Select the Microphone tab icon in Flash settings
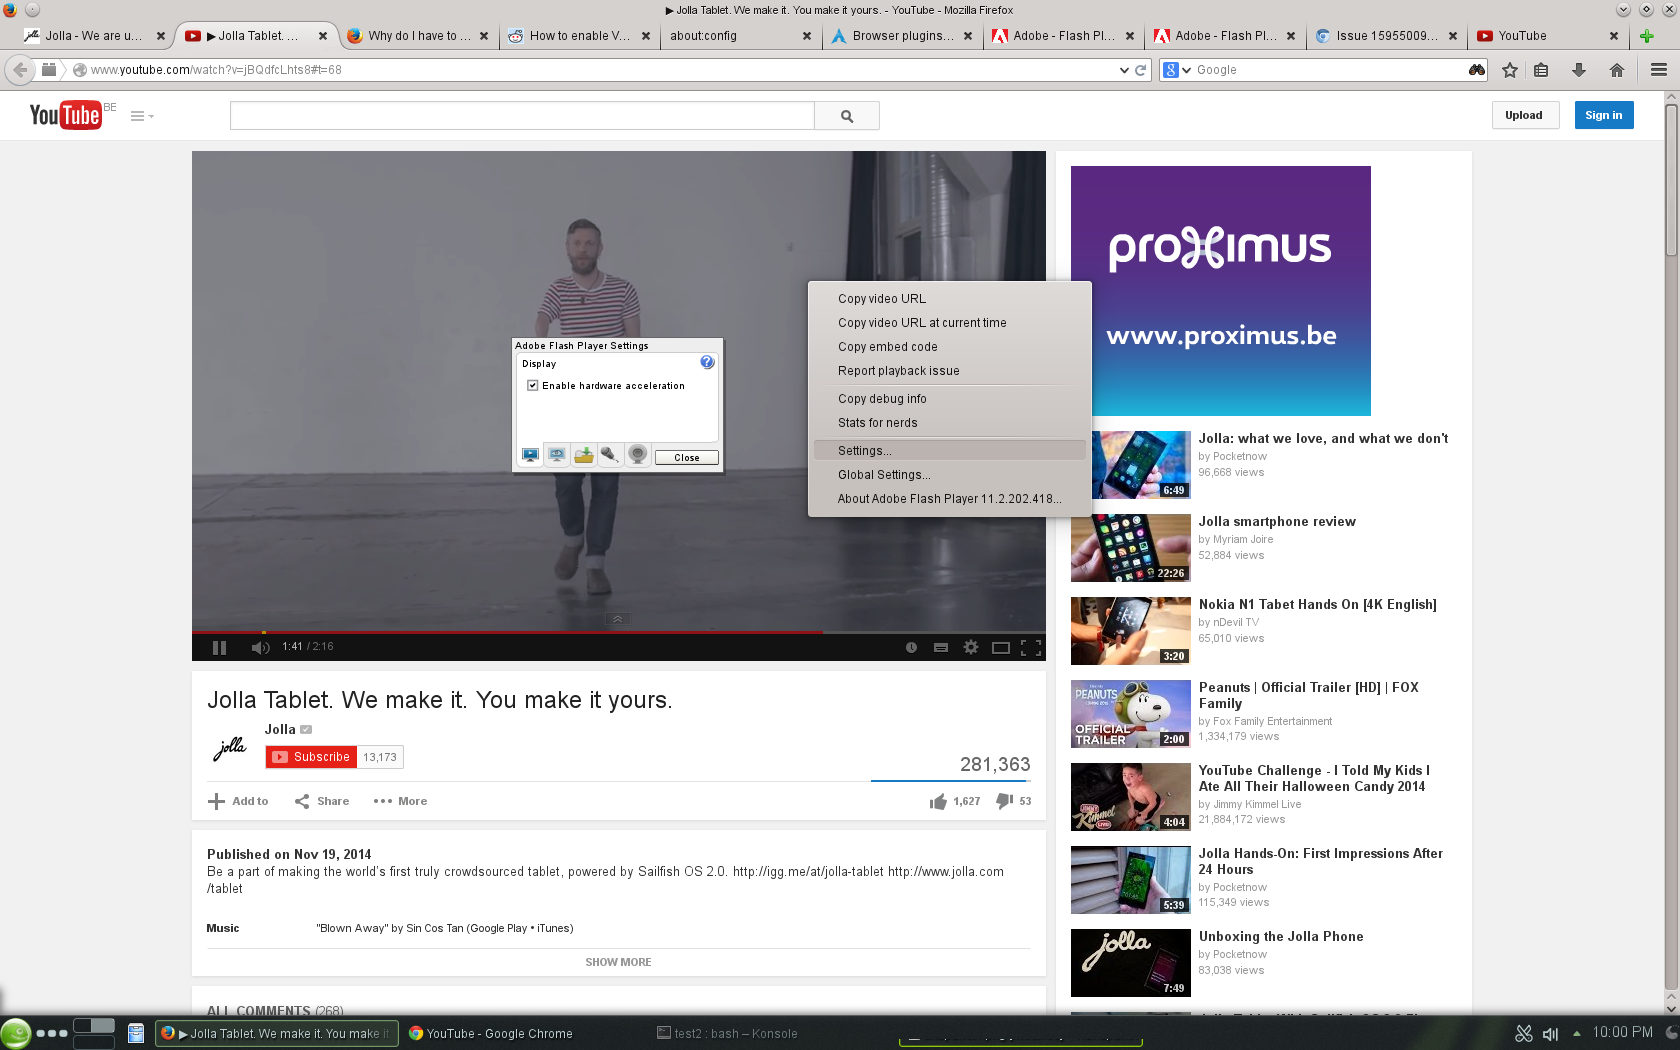Screen dimensions: 1680x1050 [610, 455]
